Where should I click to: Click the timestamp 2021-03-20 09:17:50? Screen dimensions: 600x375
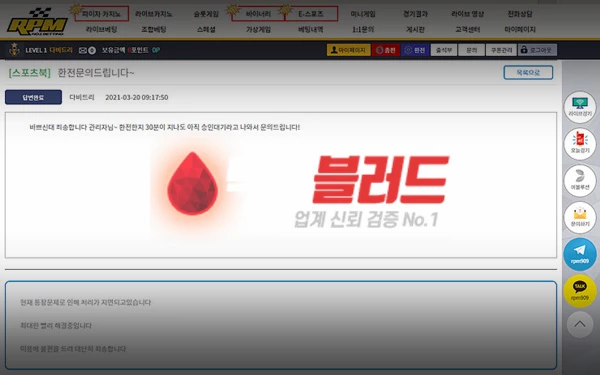[x=137, y=97]
